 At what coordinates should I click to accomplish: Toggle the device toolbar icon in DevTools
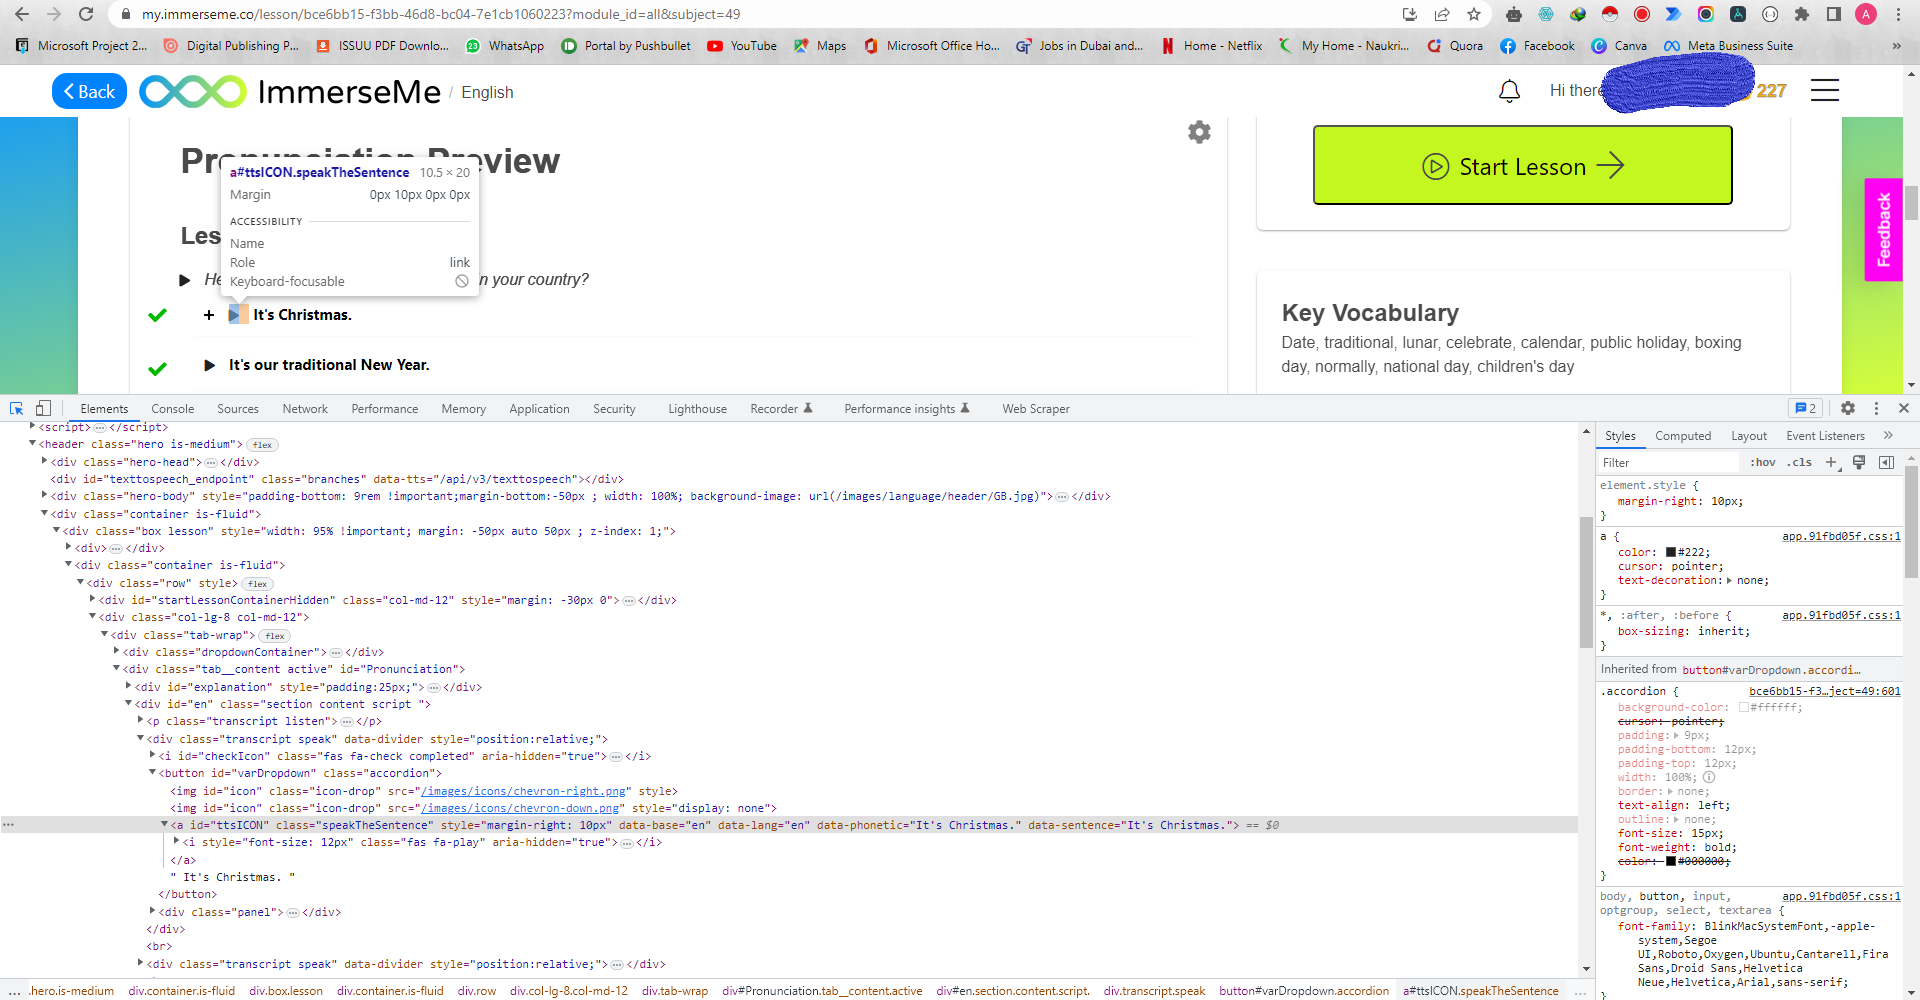pyautogui.click(x=43, y=408)
